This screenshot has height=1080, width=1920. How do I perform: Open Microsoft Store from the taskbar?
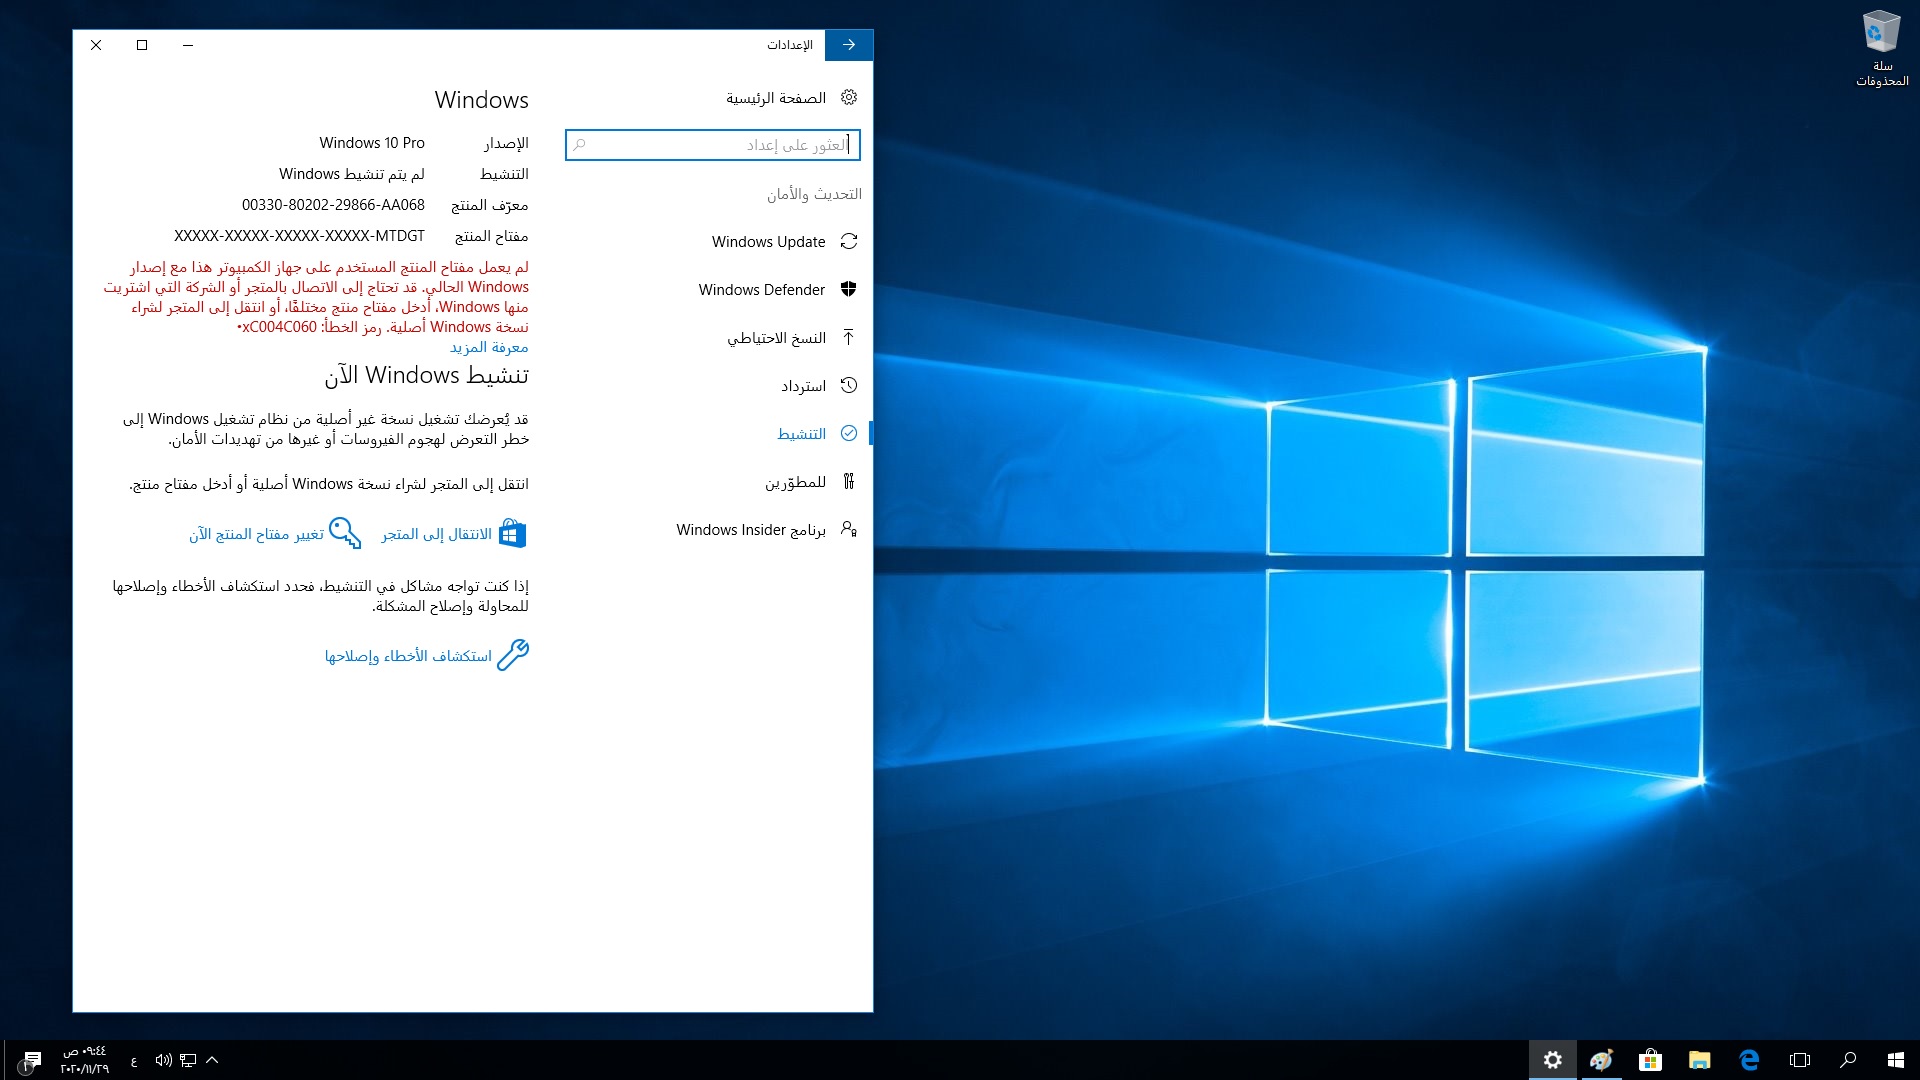pos(1651,1060)
